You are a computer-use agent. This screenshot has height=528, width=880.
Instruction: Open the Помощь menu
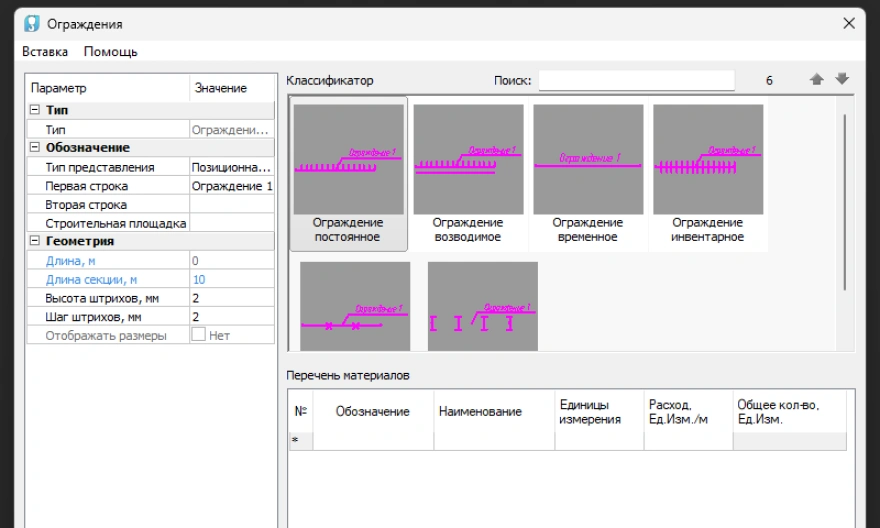coord(110,51)
